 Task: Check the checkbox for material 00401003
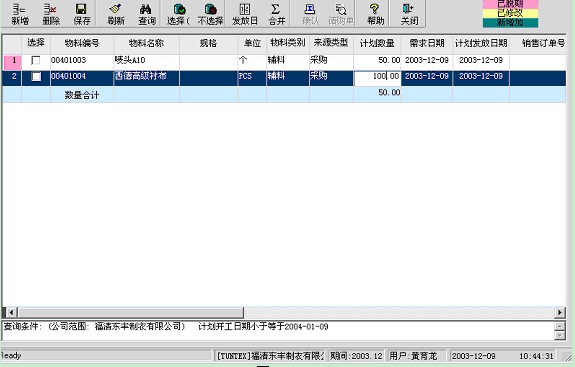pyautogui.click(x=36, y=60)
